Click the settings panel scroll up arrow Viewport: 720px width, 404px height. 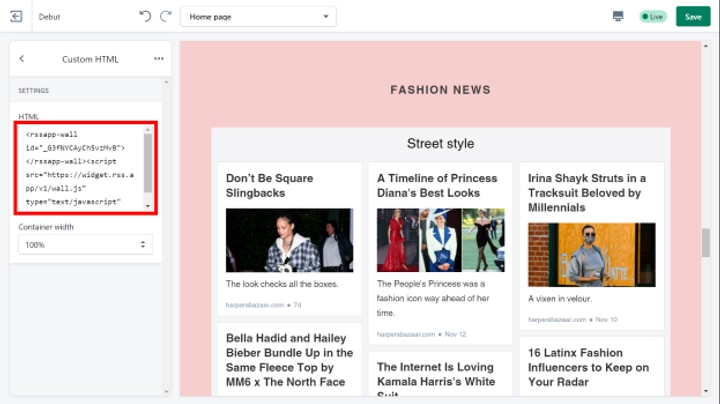pos(166,82)
